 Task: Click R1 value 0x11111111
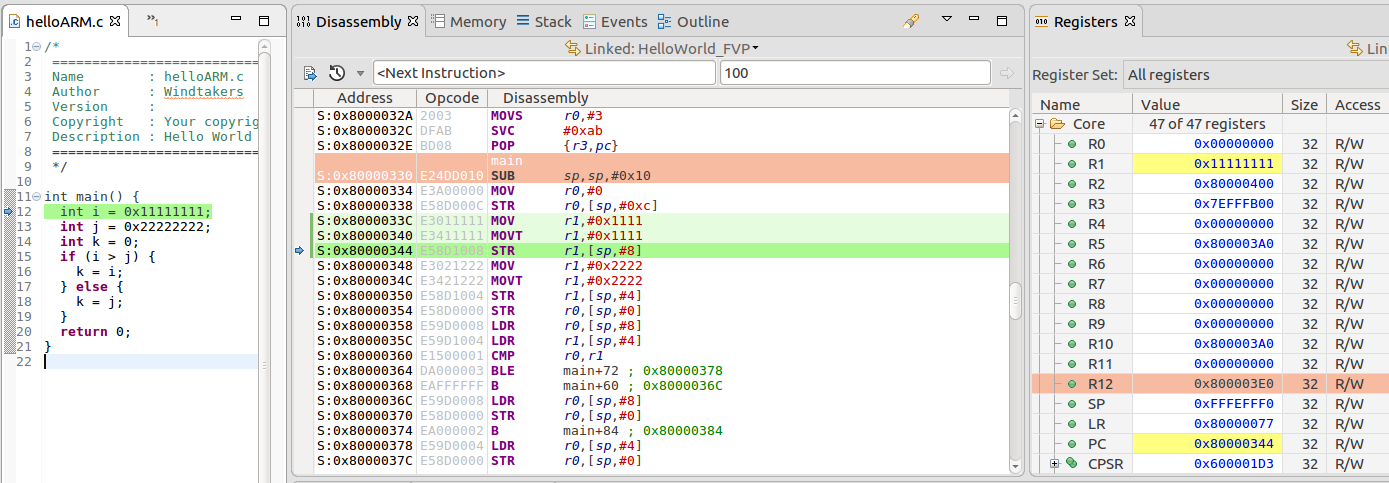tap(1233, 164)
